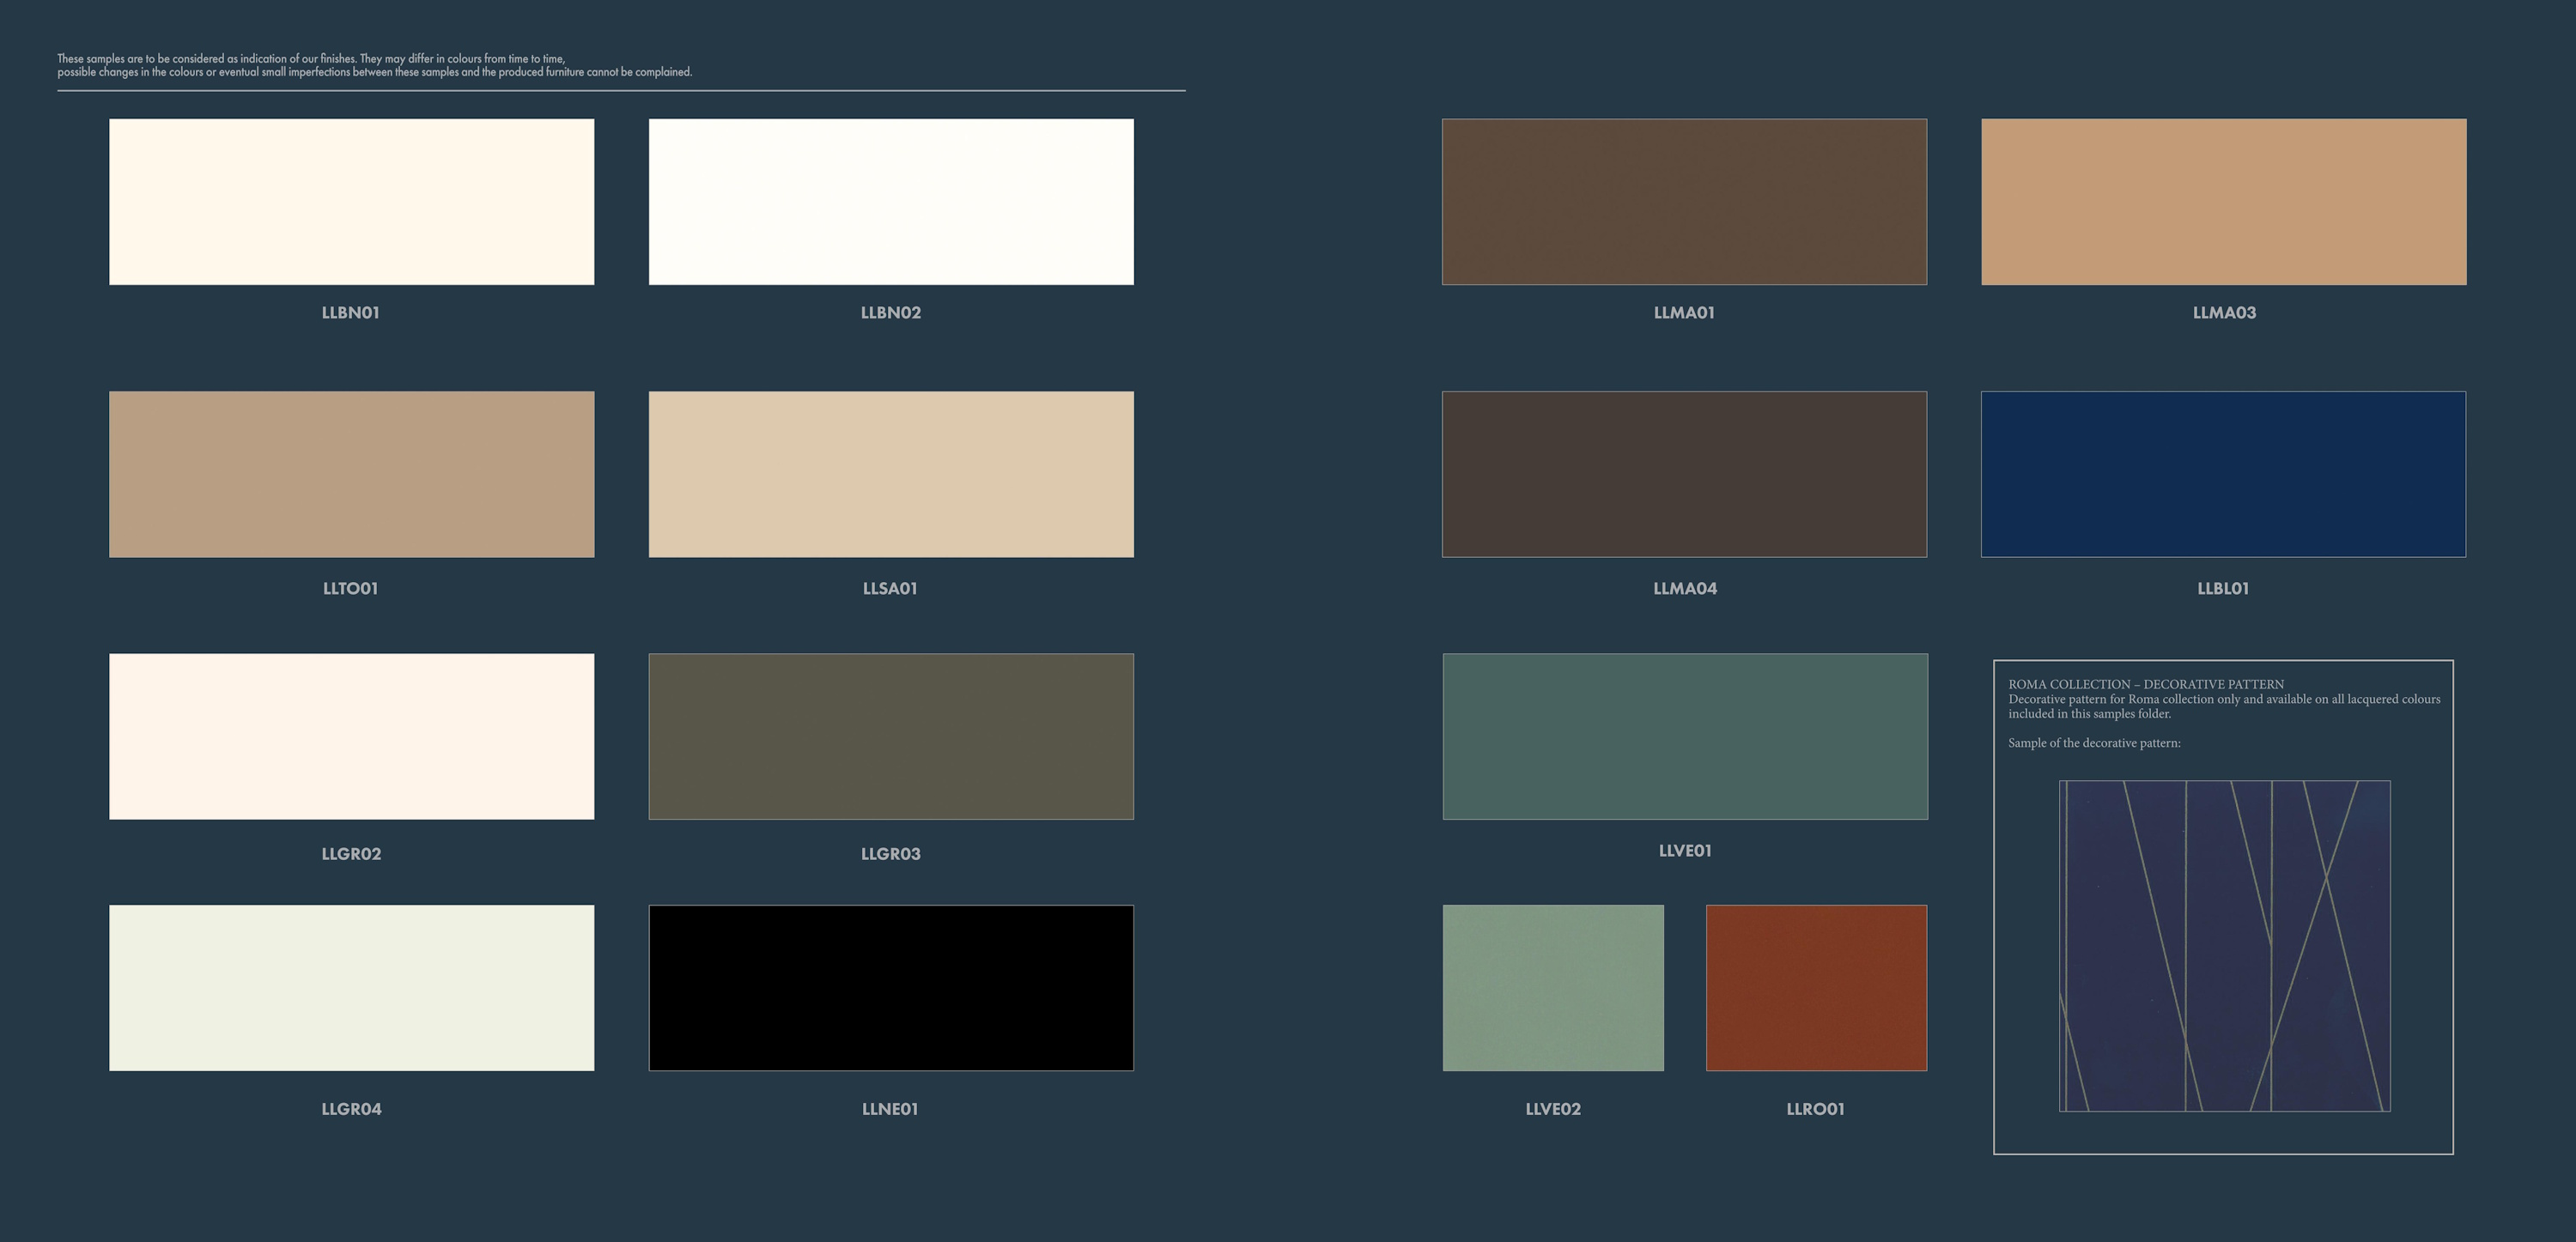Click the LLMA04 dark brown swatch
The width and height of the screenshot is (2576, 1242).
point(1684,474)
